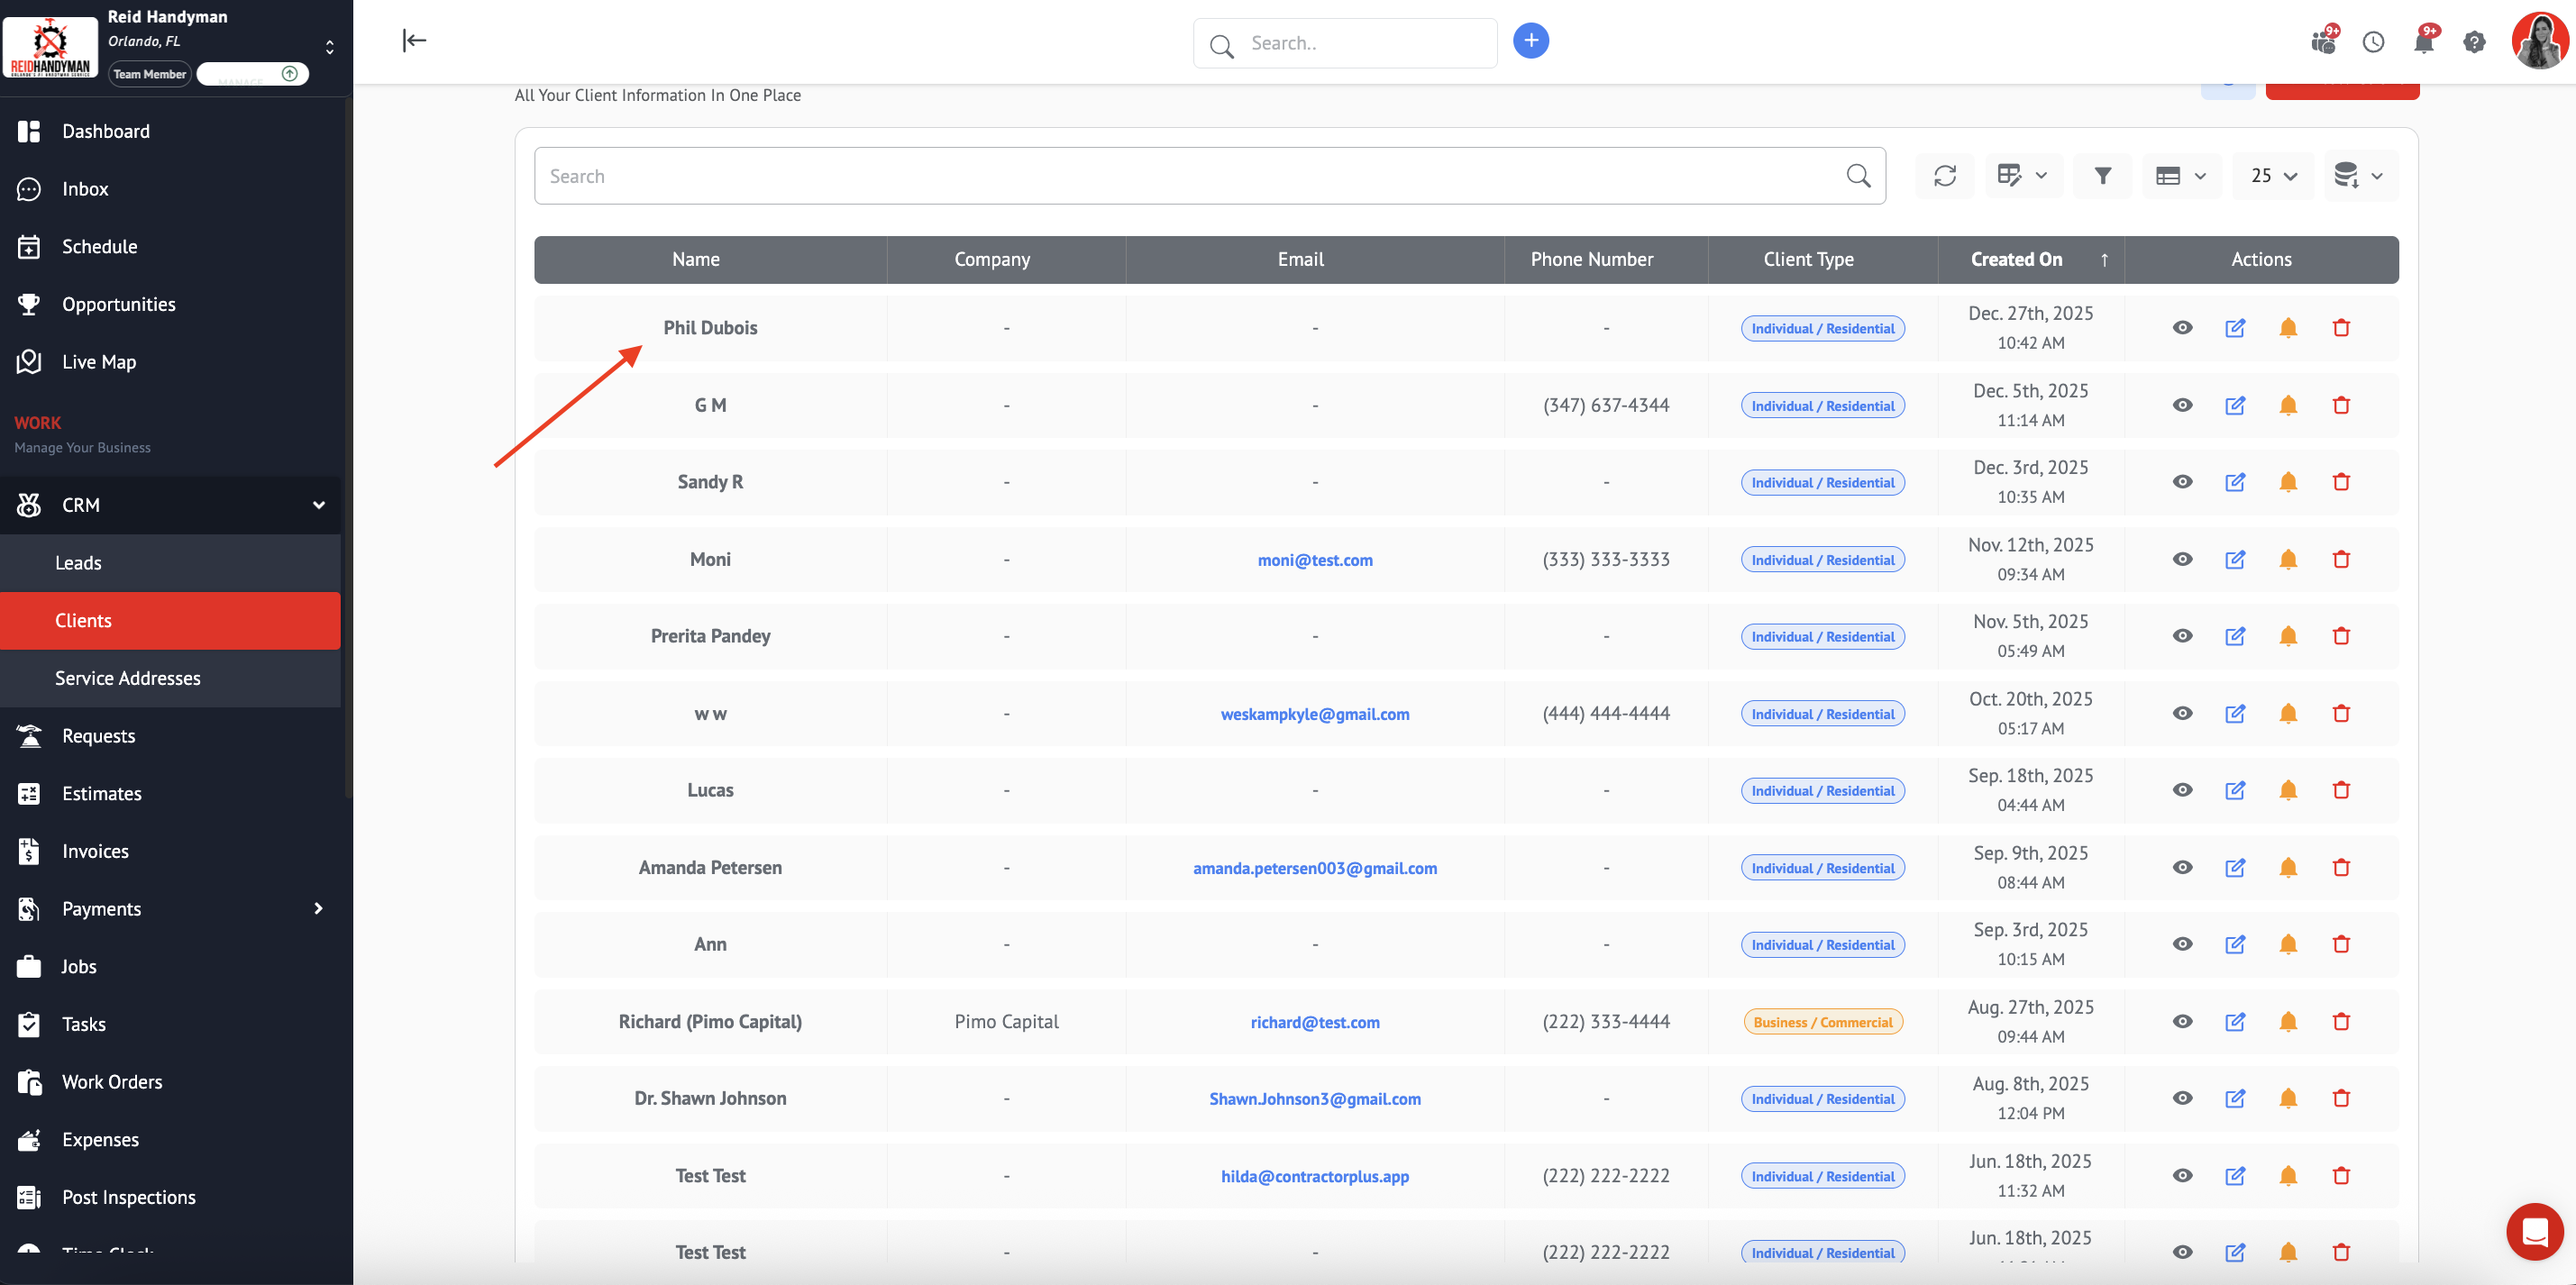Open the clock history icon
The height and width of the screenshot is (1285, 2576).
tap(2373, 42)
